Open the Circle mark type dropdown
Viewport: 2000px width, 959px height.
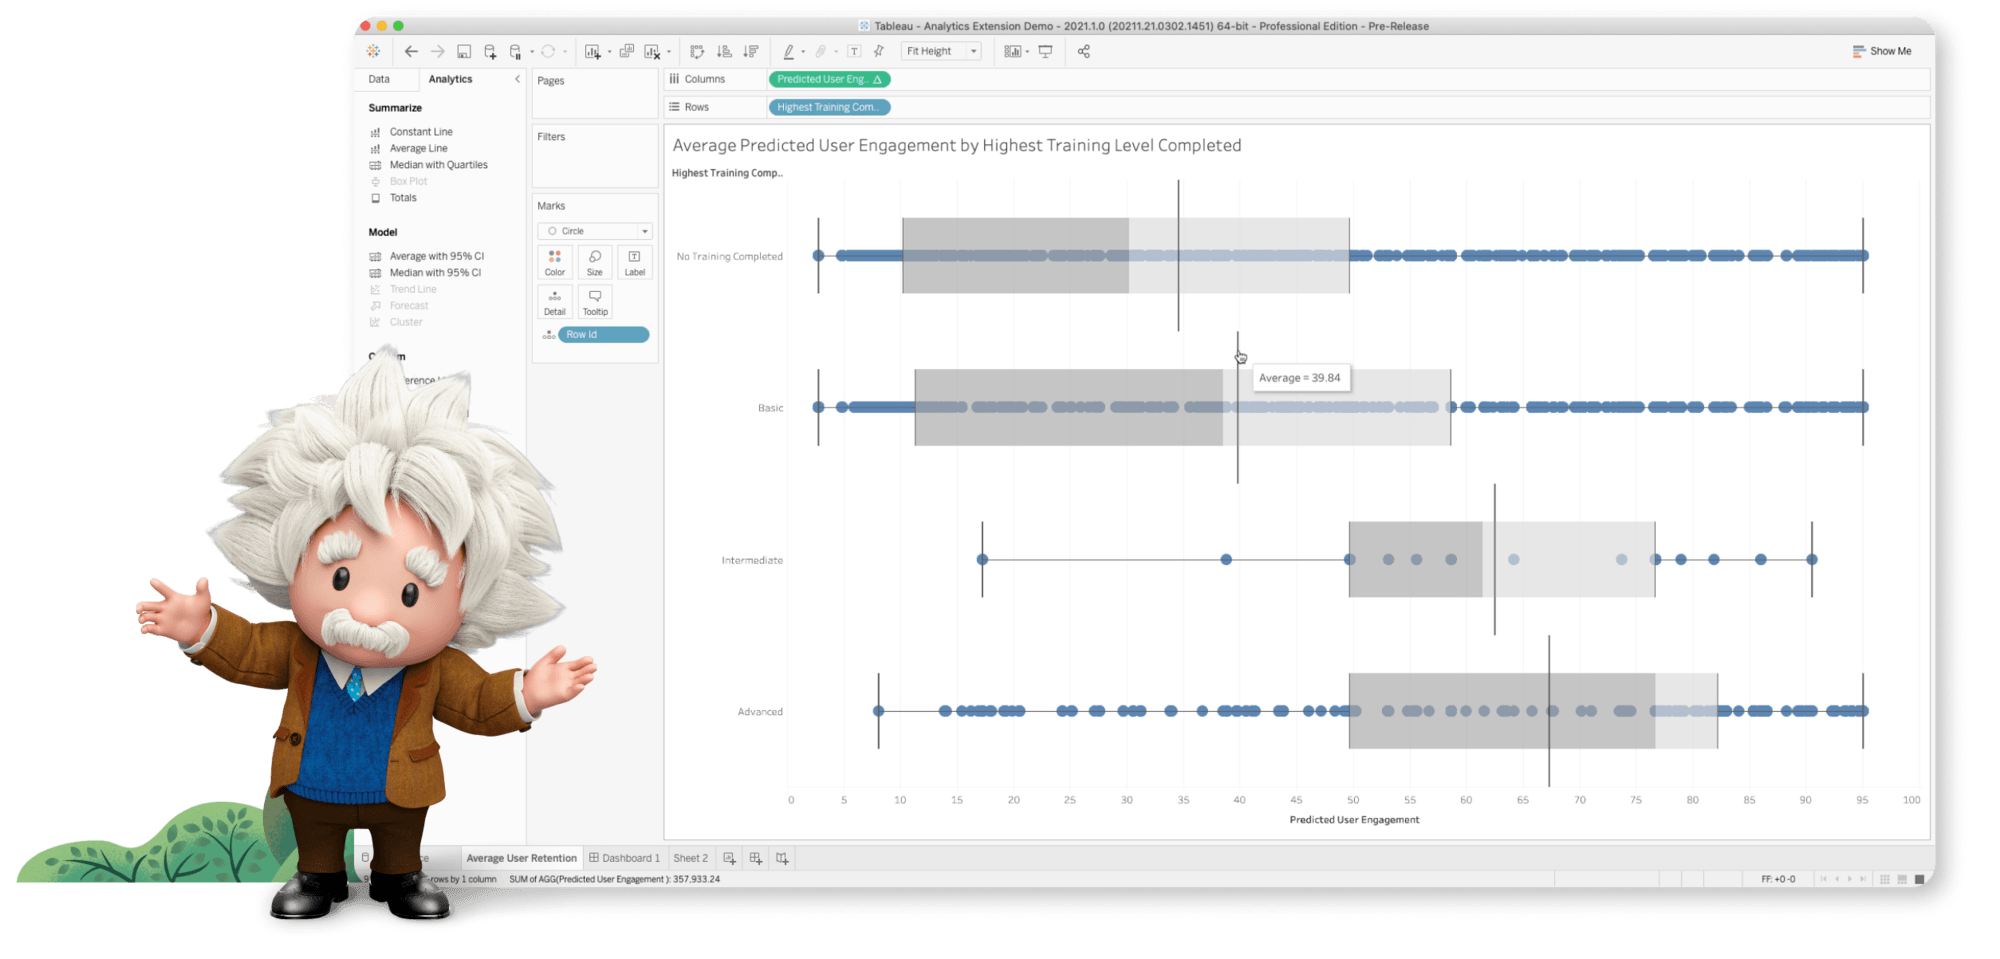pyautogui.click(x=595, y=231)
